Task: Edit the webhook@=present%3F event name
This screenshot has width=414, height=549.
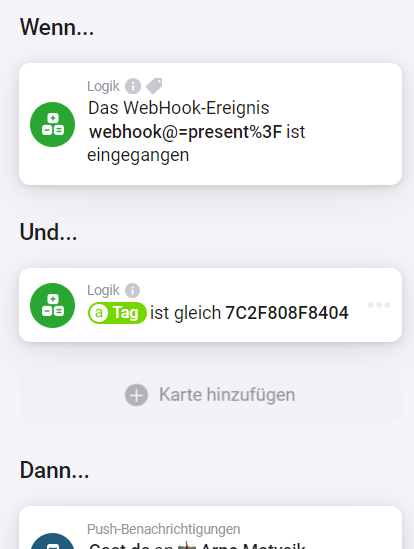Action: 185,132
